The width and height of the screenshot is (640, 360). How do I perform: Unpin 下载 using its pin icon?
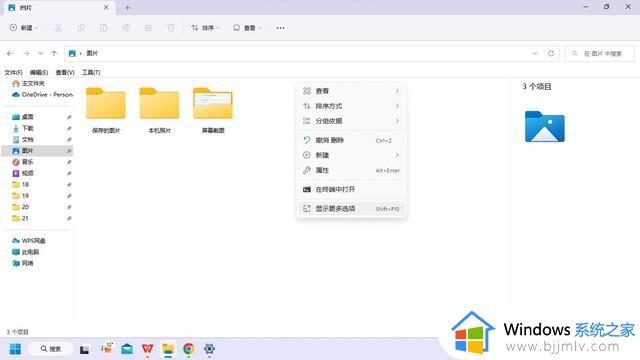coord(69,129)
